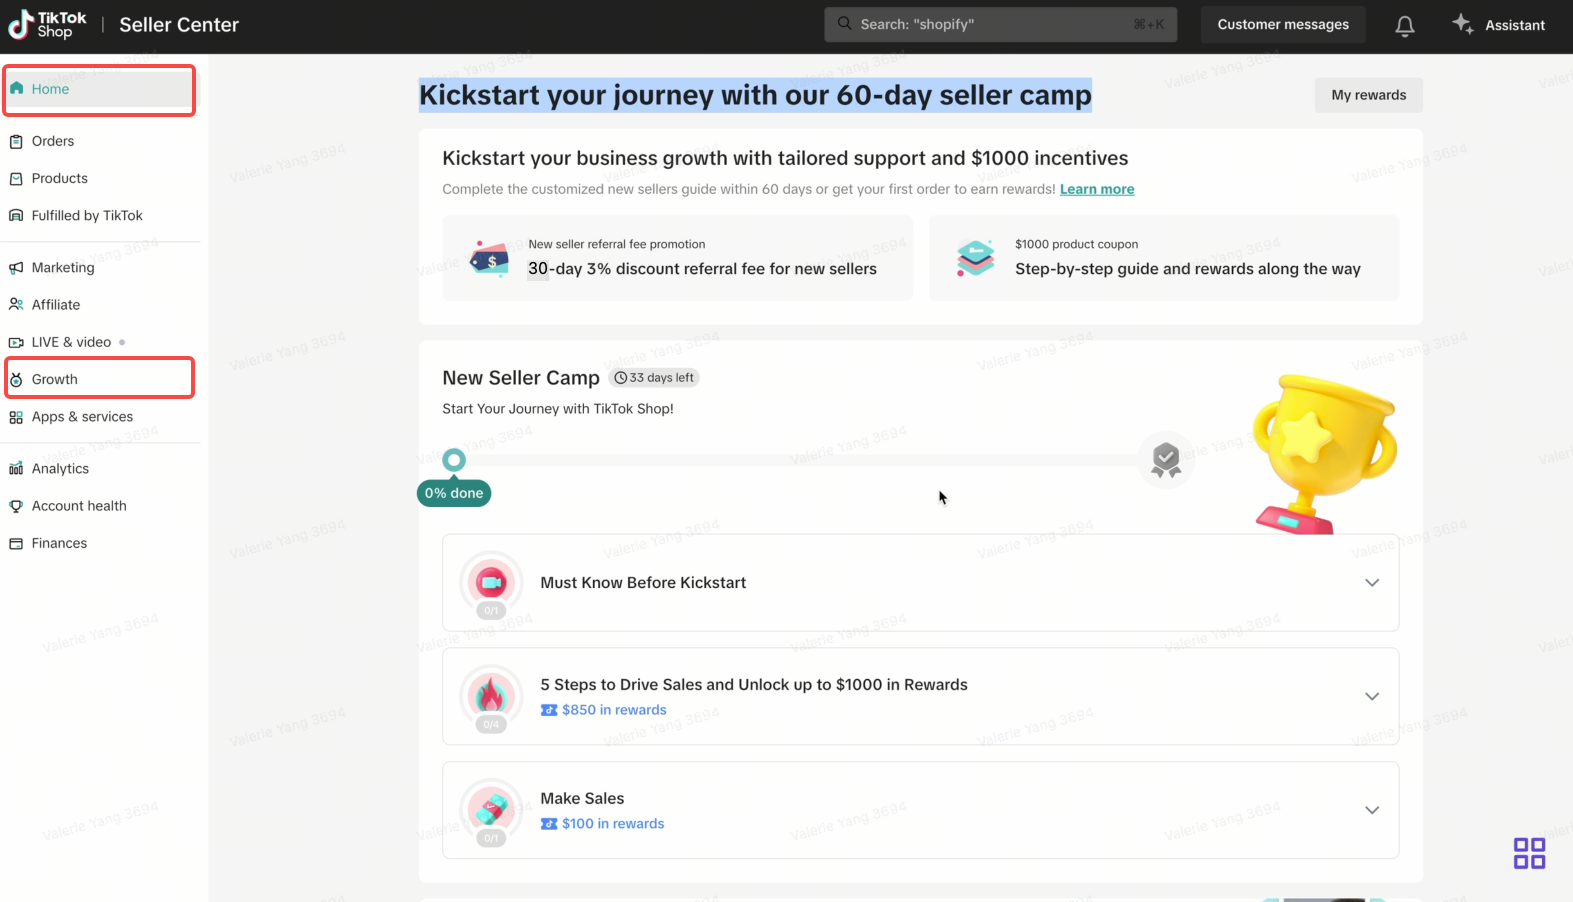Screen dimensions: 1573x902
Task: Click the Analytics chart icon
Action: [x=16, y=469]
